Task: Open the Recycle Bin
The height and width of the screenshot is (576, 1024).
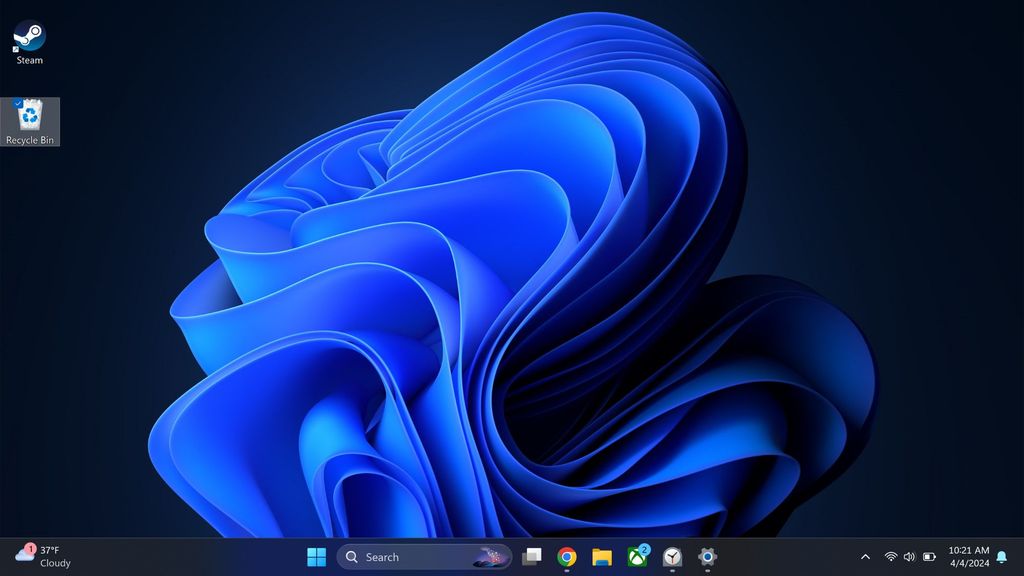Action: 30,113
